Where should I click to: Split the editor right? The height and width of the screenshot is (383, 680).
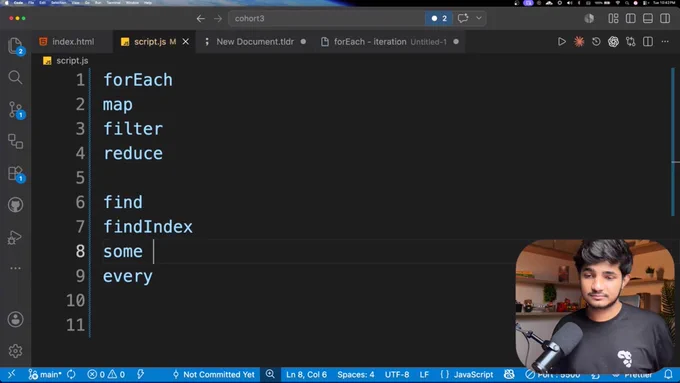click(x=648, y=42)
